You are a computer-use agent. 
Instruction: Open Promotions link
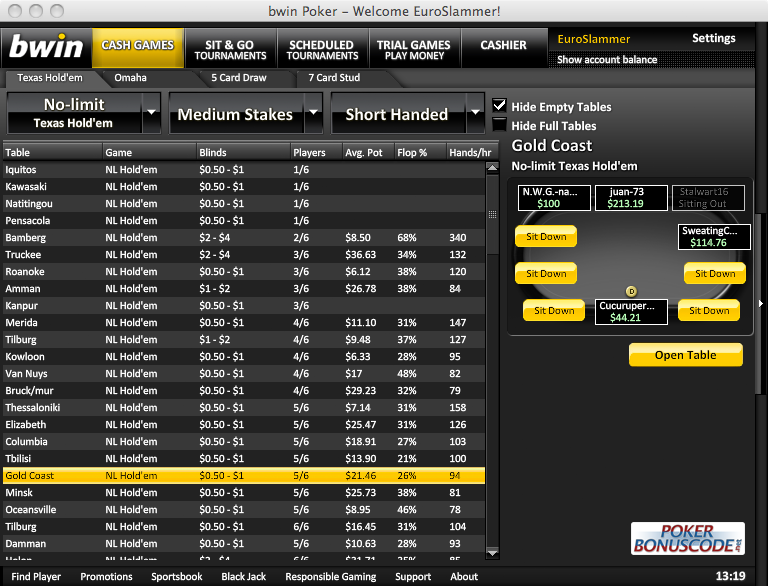pyautogui.click(x=106, y=577)
